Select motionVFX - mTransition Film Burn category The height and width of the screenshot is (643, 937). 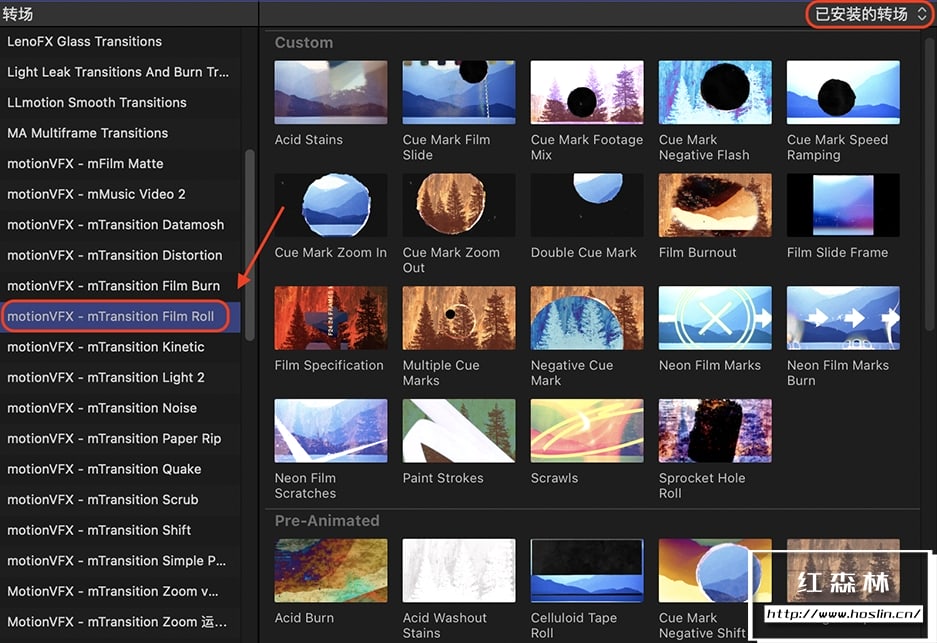click(120, 286)
